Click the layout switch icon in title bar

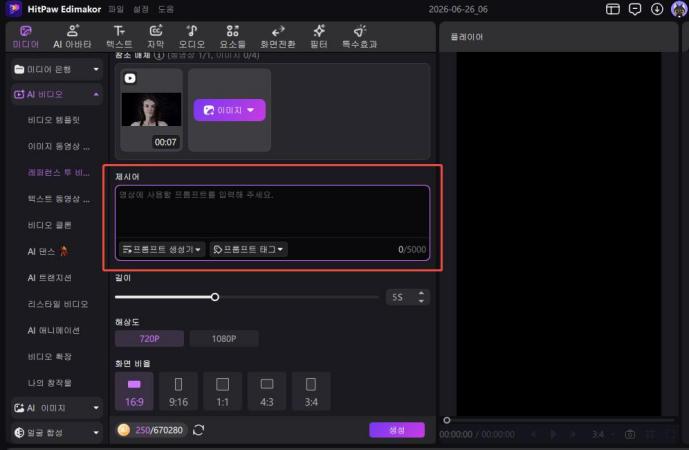coord(613,9)
